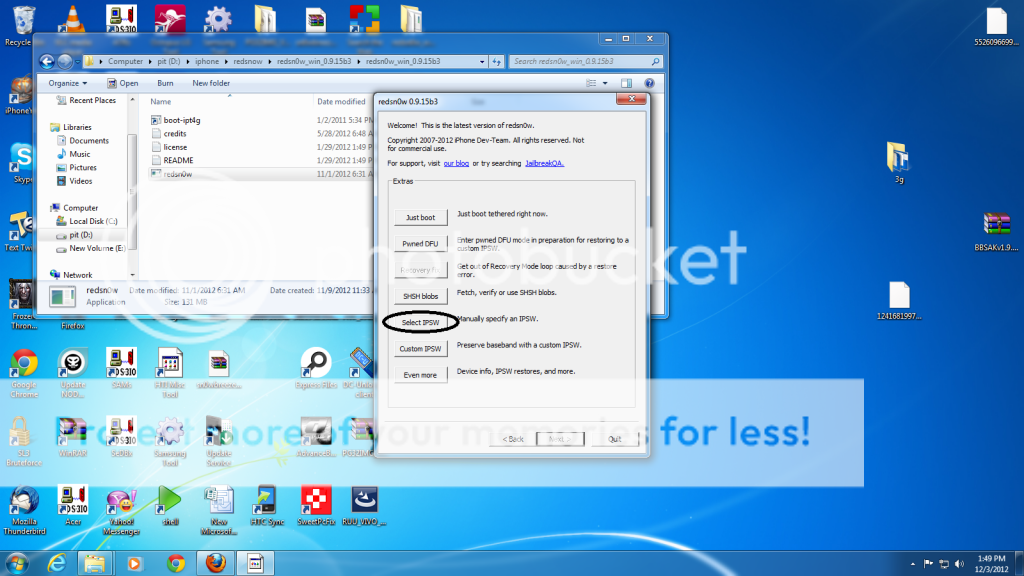Click the volume icon in system tray

[x=959, y=564]
